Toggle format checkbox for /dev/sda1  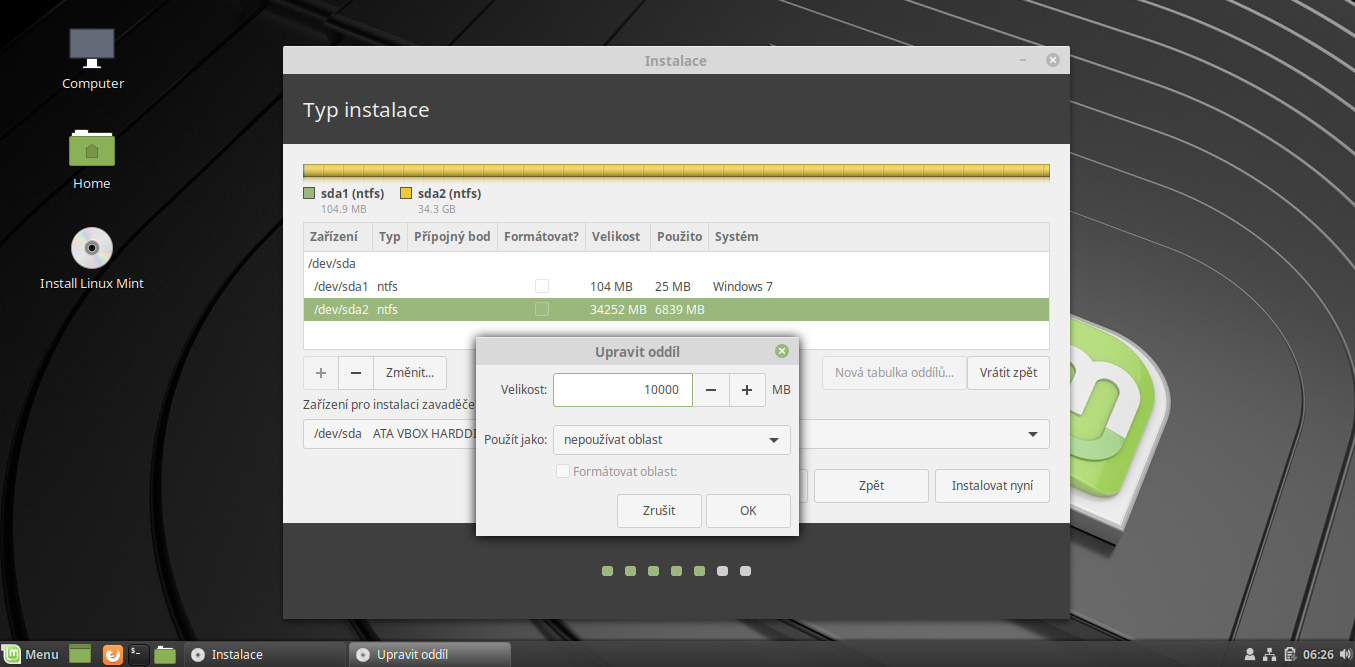pos(542,286)
